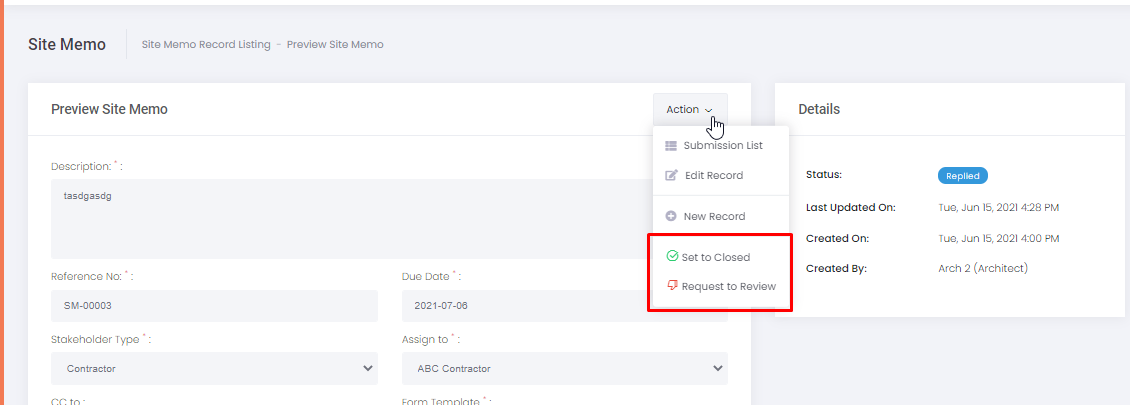Screen dimensions: 1130x405
Task: Select Edit Record menu entry
Action: pyautogui.click(x=713, y=176)
